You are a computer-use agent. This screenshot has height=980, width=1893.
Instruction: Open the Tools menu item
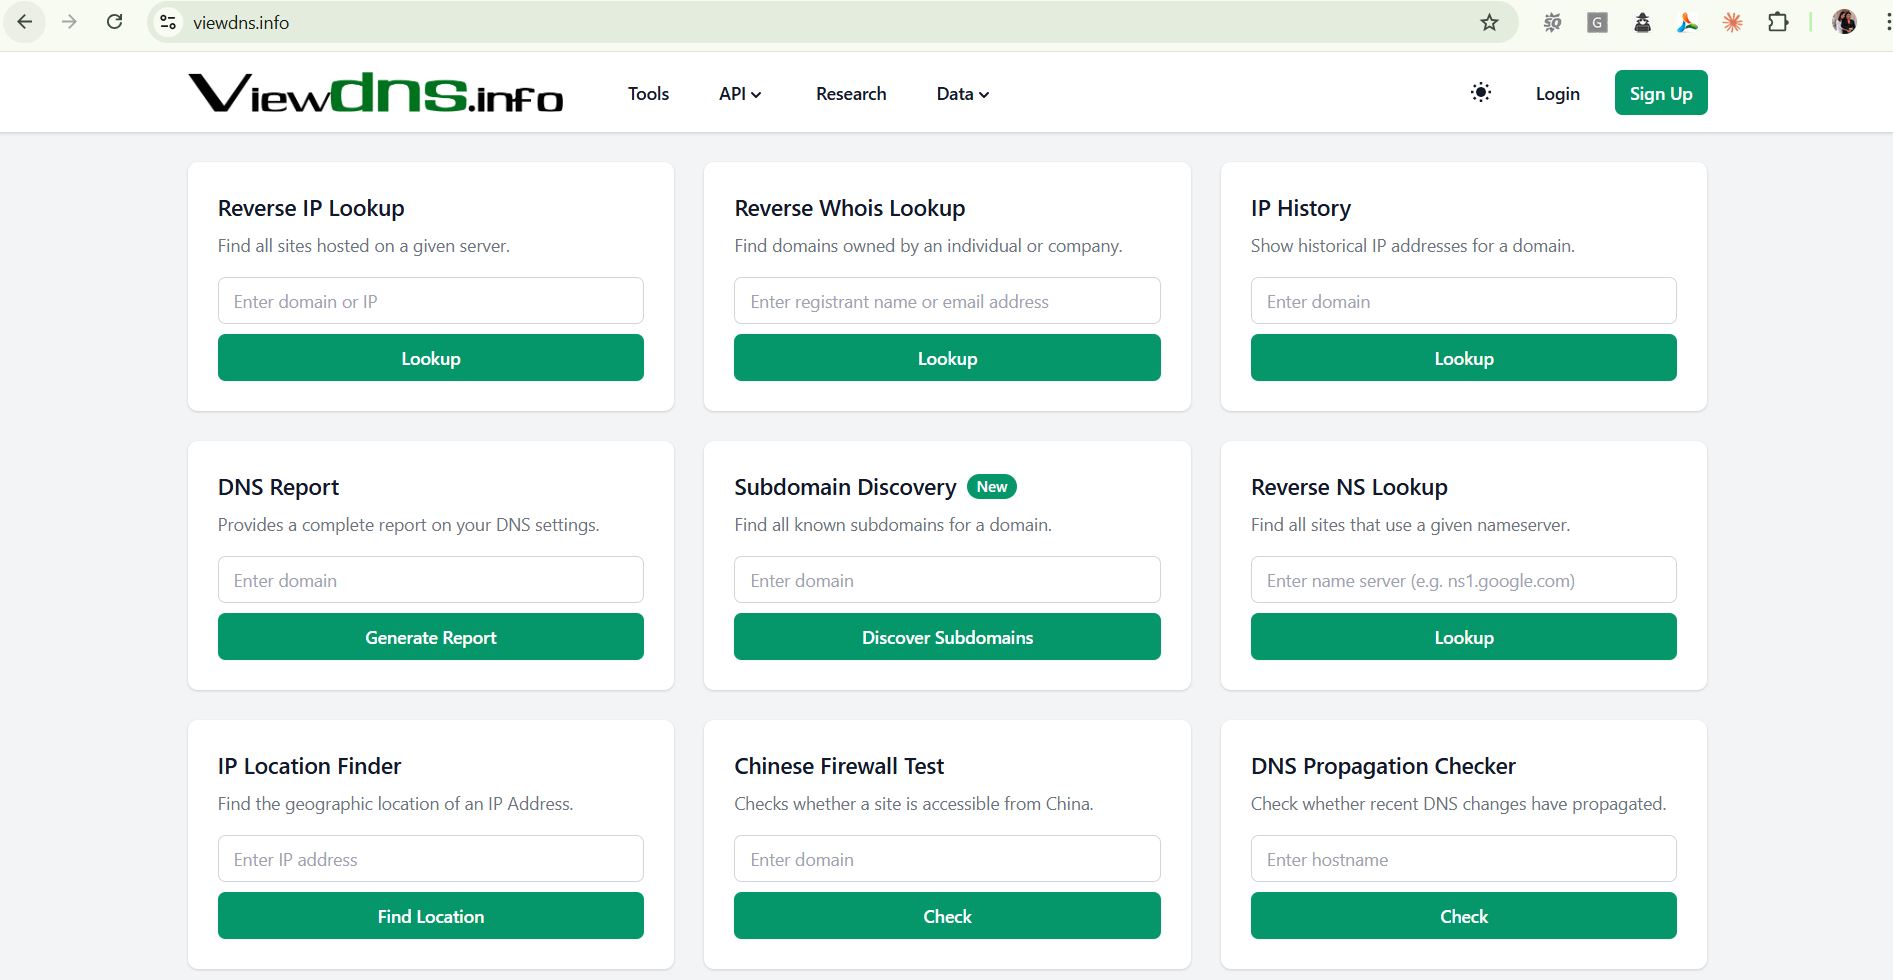pyautogui.click(x=648, y=94)
